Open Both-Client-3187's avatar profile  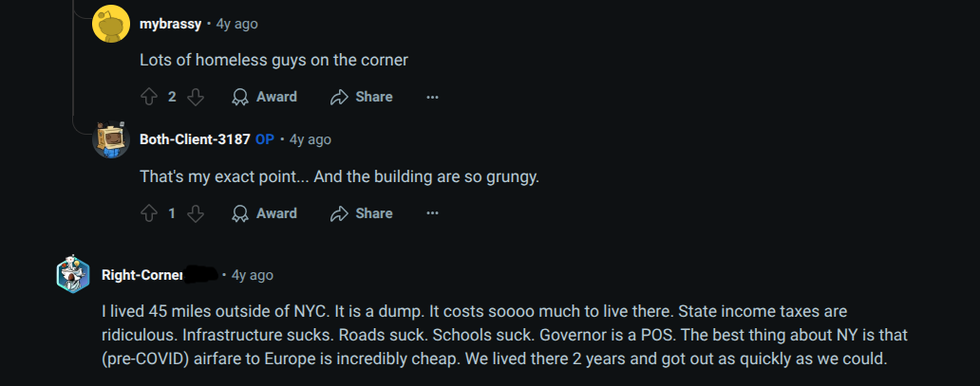point(111,140)
